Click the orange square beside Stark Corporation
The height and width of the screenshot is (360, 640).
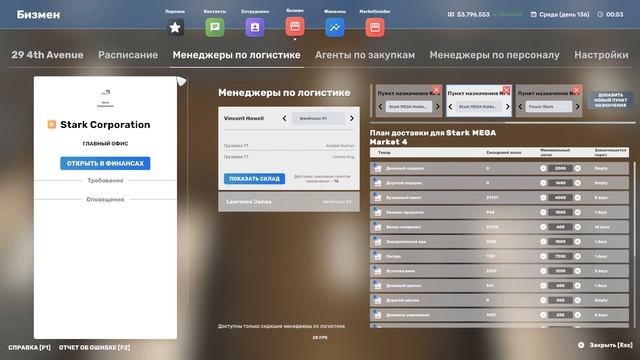click(51, 124)
